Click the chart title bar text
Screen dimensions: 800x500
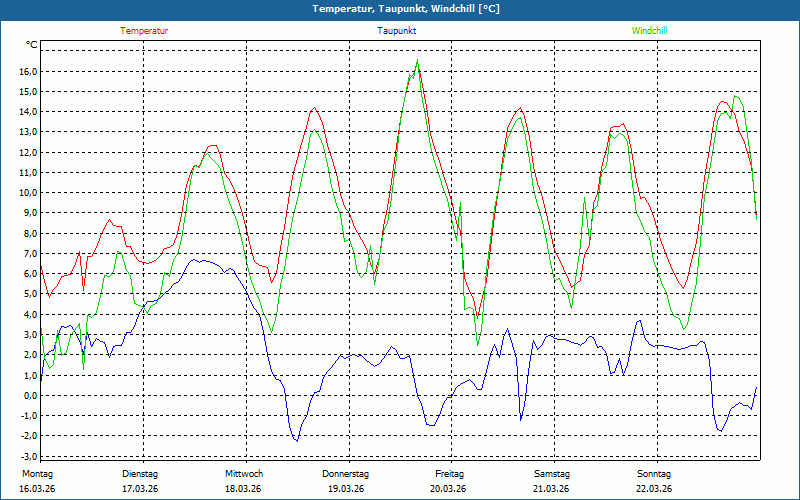[400, 9]
